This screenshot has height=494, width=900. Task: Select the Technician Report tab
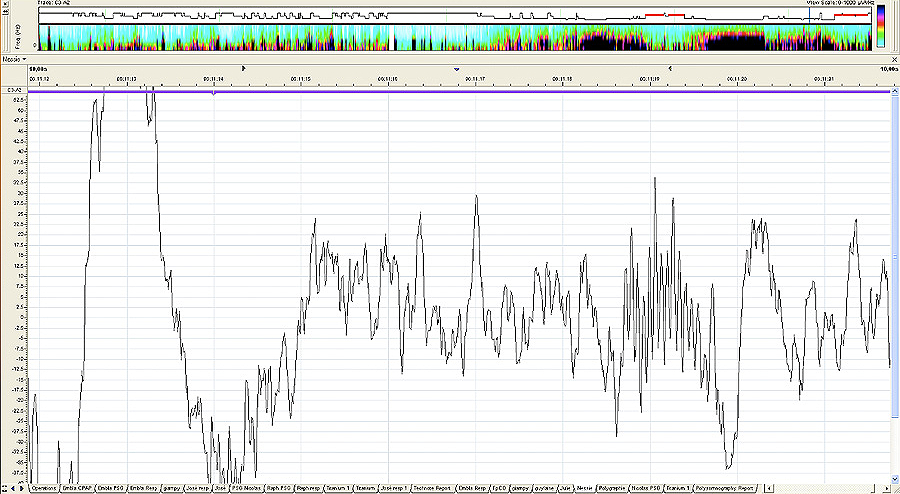[x=433, y=488]
